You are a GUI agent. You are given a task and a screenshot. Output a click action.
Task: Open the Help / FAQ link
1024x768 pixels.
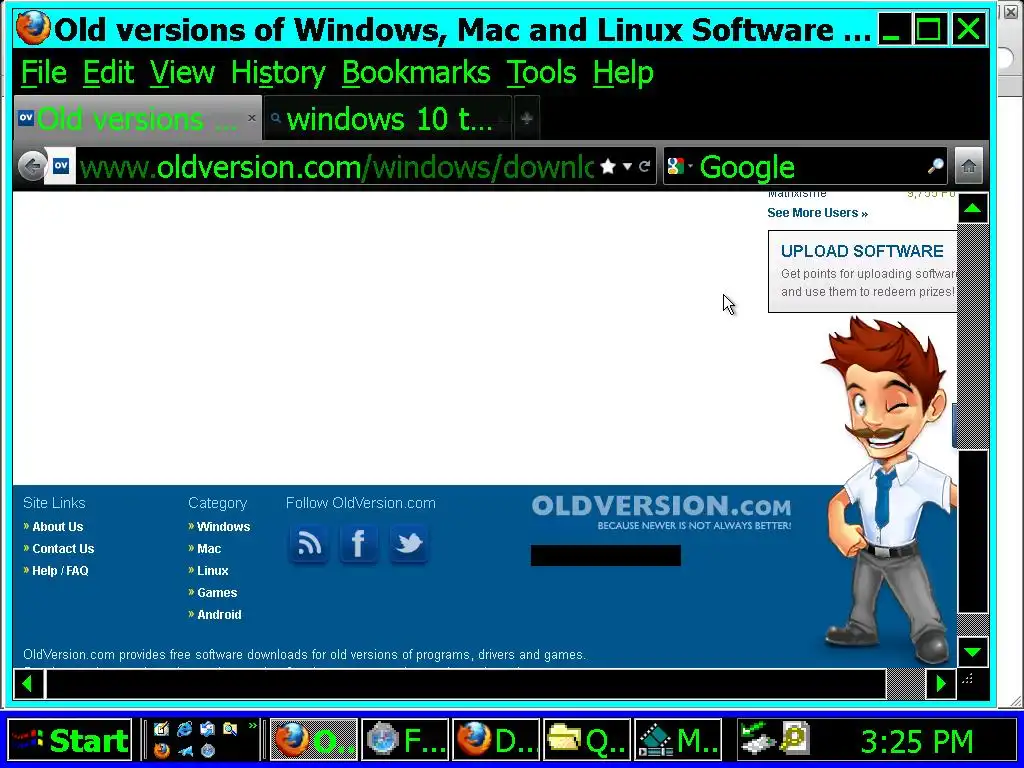coord(60,571)
